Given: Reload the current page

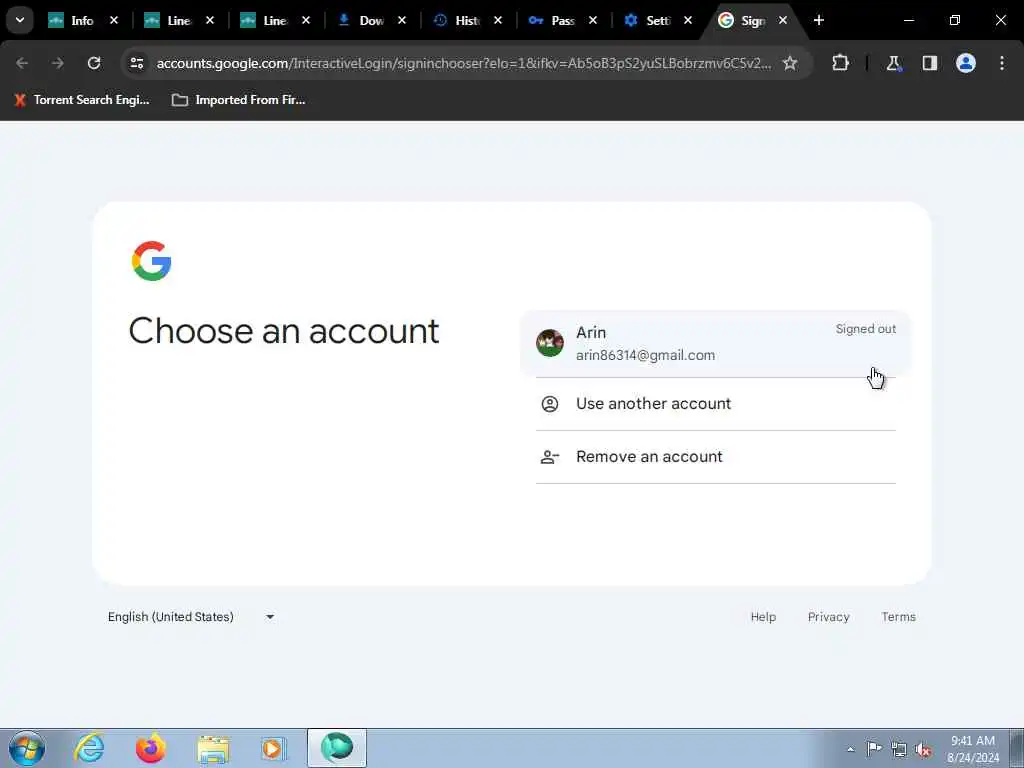Looking at the screenshot, I should click(94, 63).
